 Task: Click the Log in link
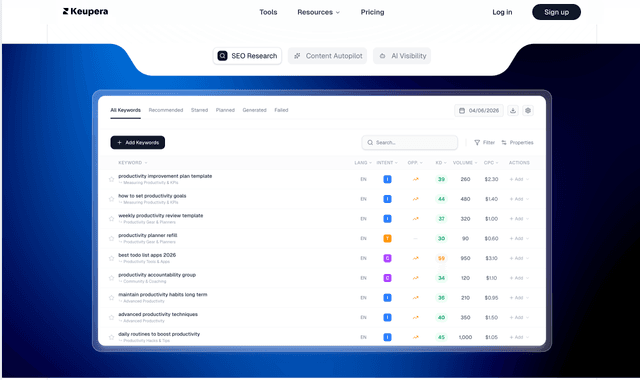tap(502, 12)
